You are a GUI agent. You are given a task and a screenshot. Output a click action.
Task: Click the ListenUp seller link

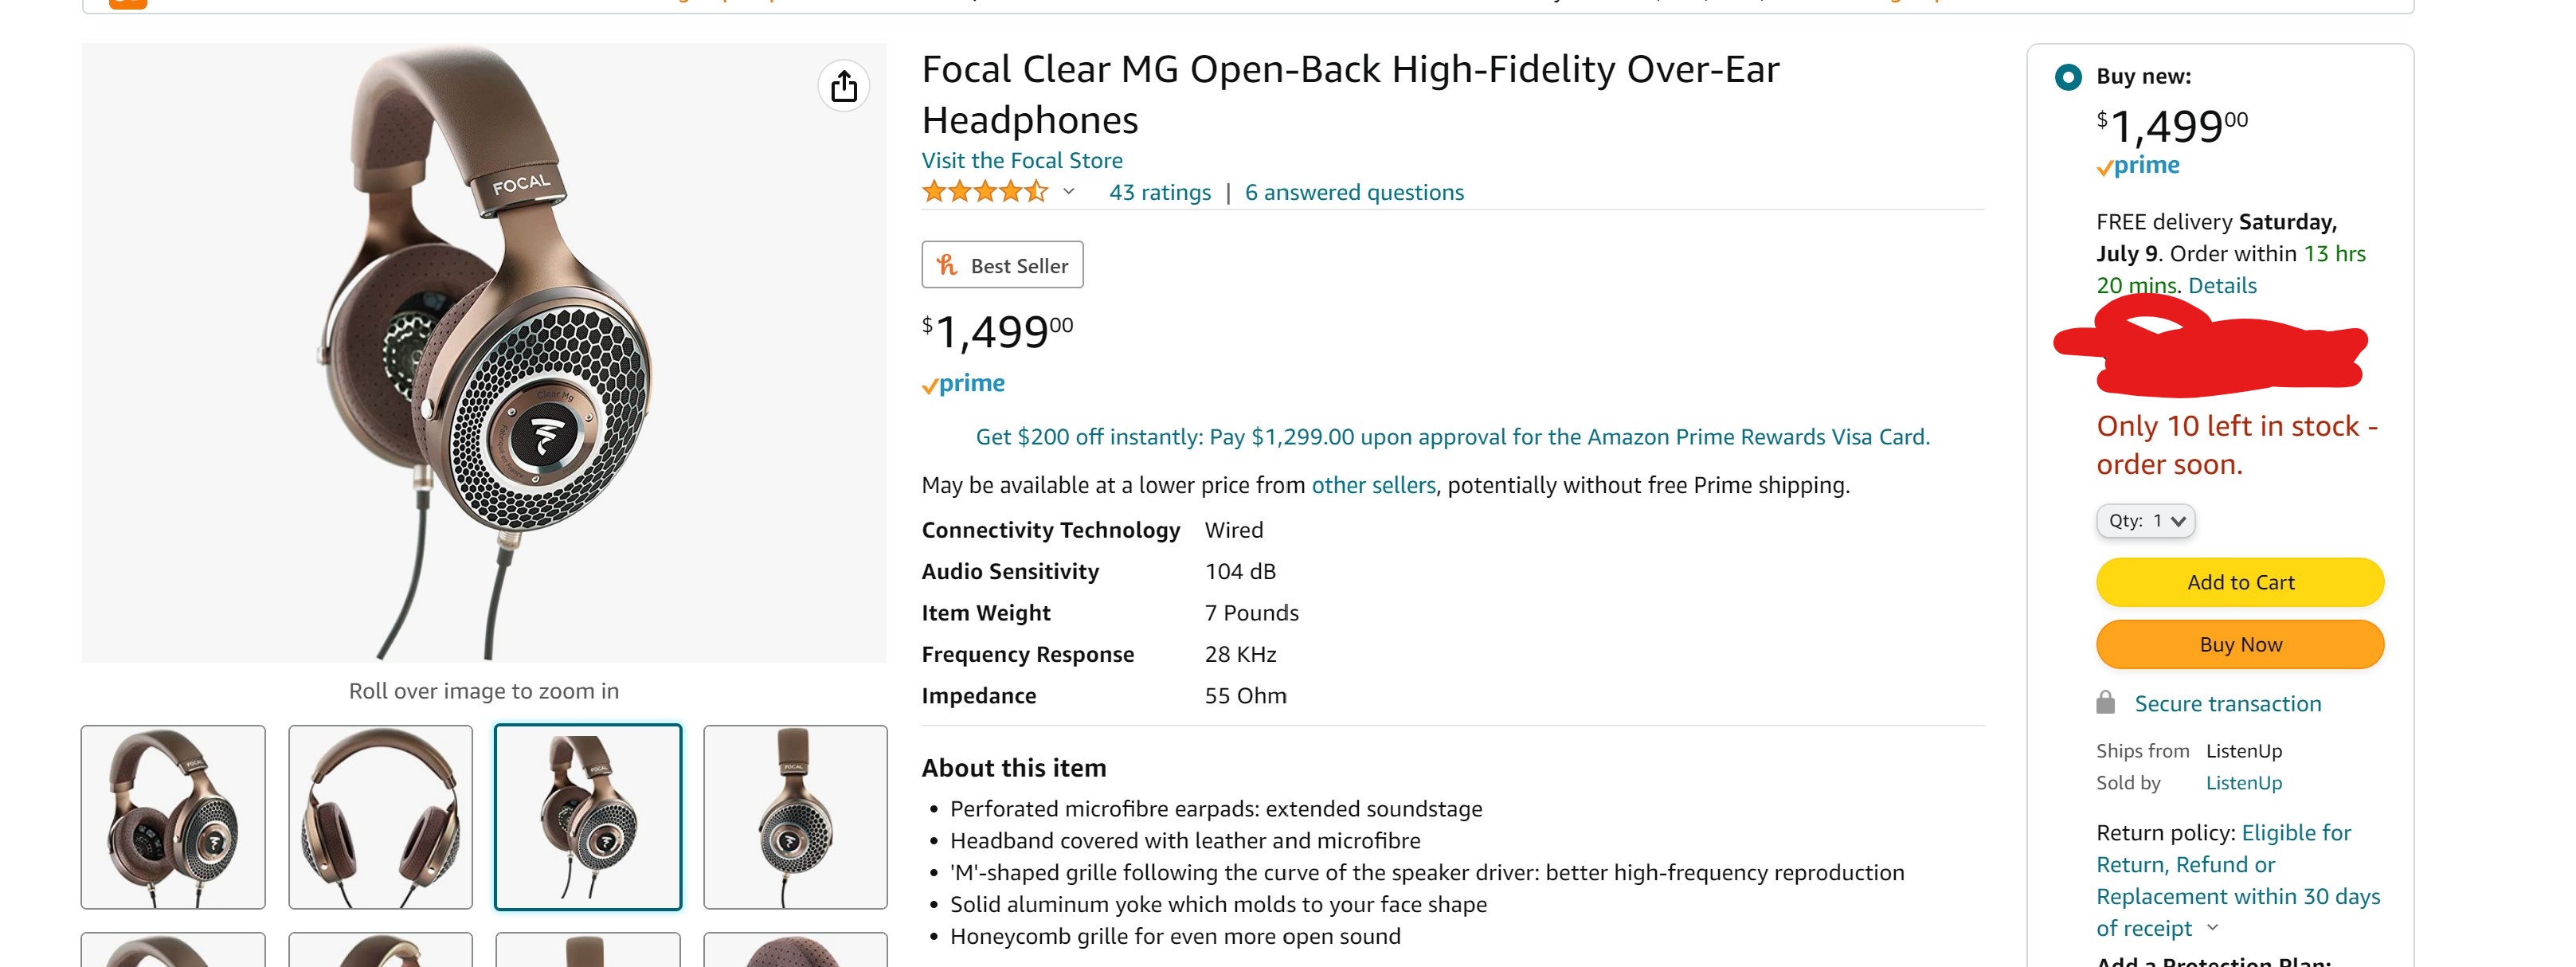pos(2244,783)
